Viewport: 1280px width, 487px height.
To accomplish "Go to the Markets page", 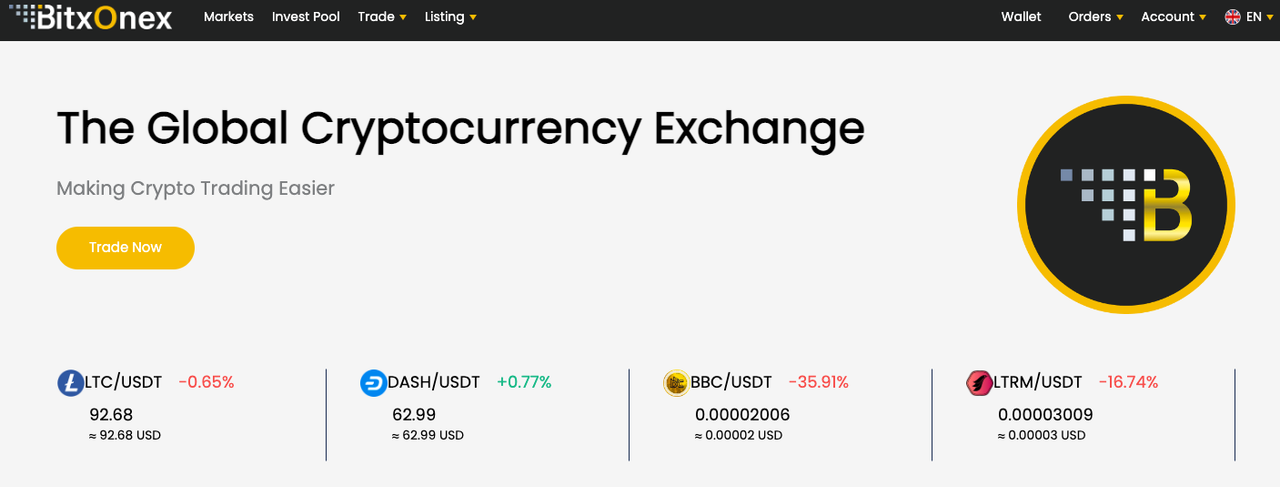I will tap(229, 17).
